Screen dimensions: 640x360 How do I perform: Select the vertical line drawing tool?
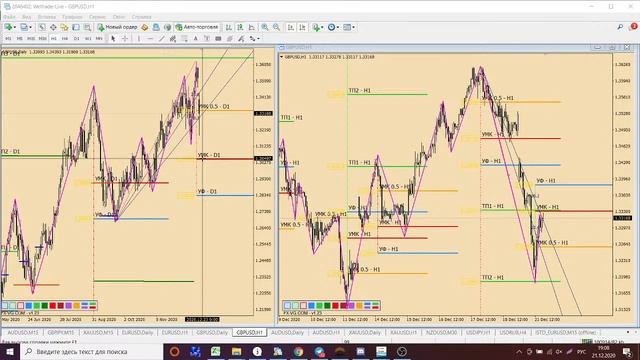tap(139, 39)
